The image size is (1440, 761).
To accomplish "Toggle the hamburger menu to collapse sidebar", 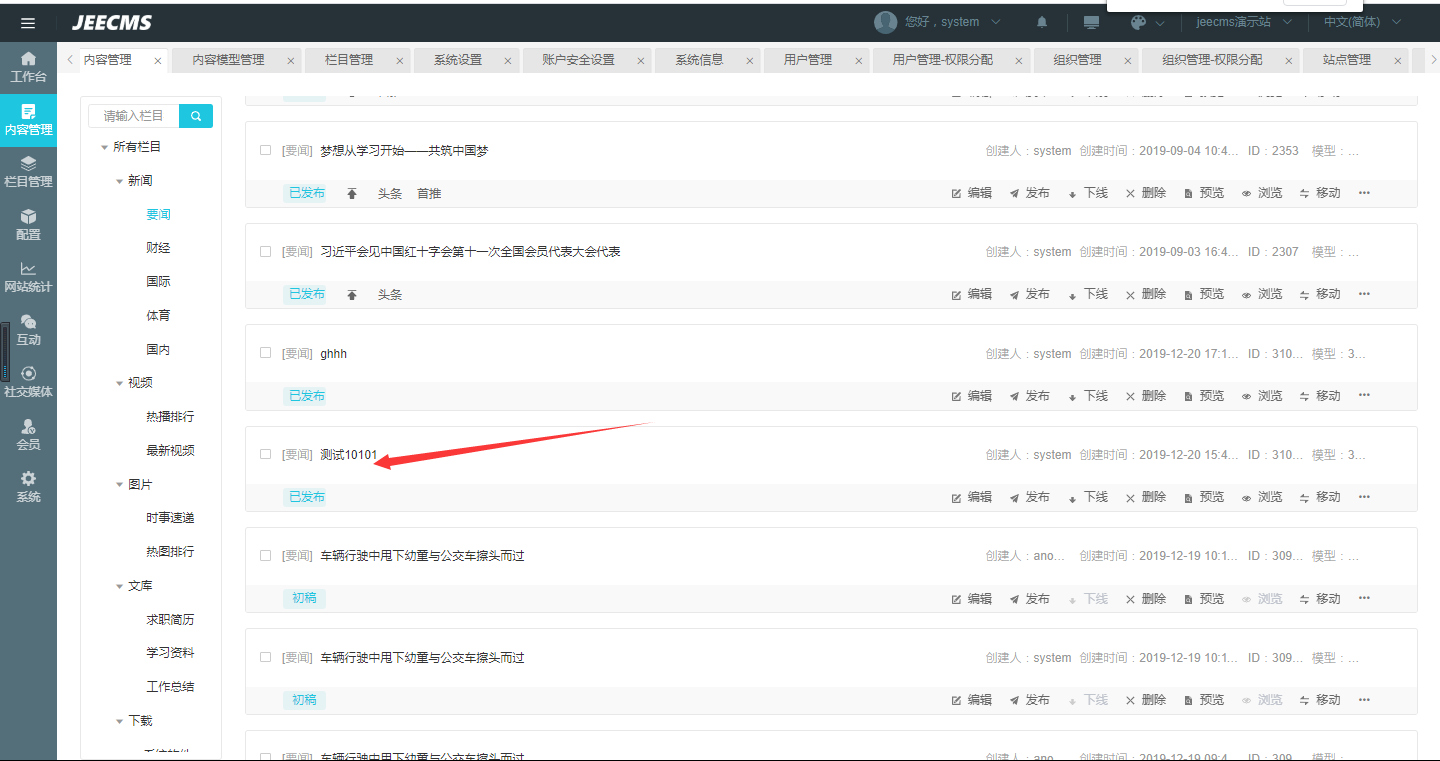I will pyautogui.click(x=28, y=23).
